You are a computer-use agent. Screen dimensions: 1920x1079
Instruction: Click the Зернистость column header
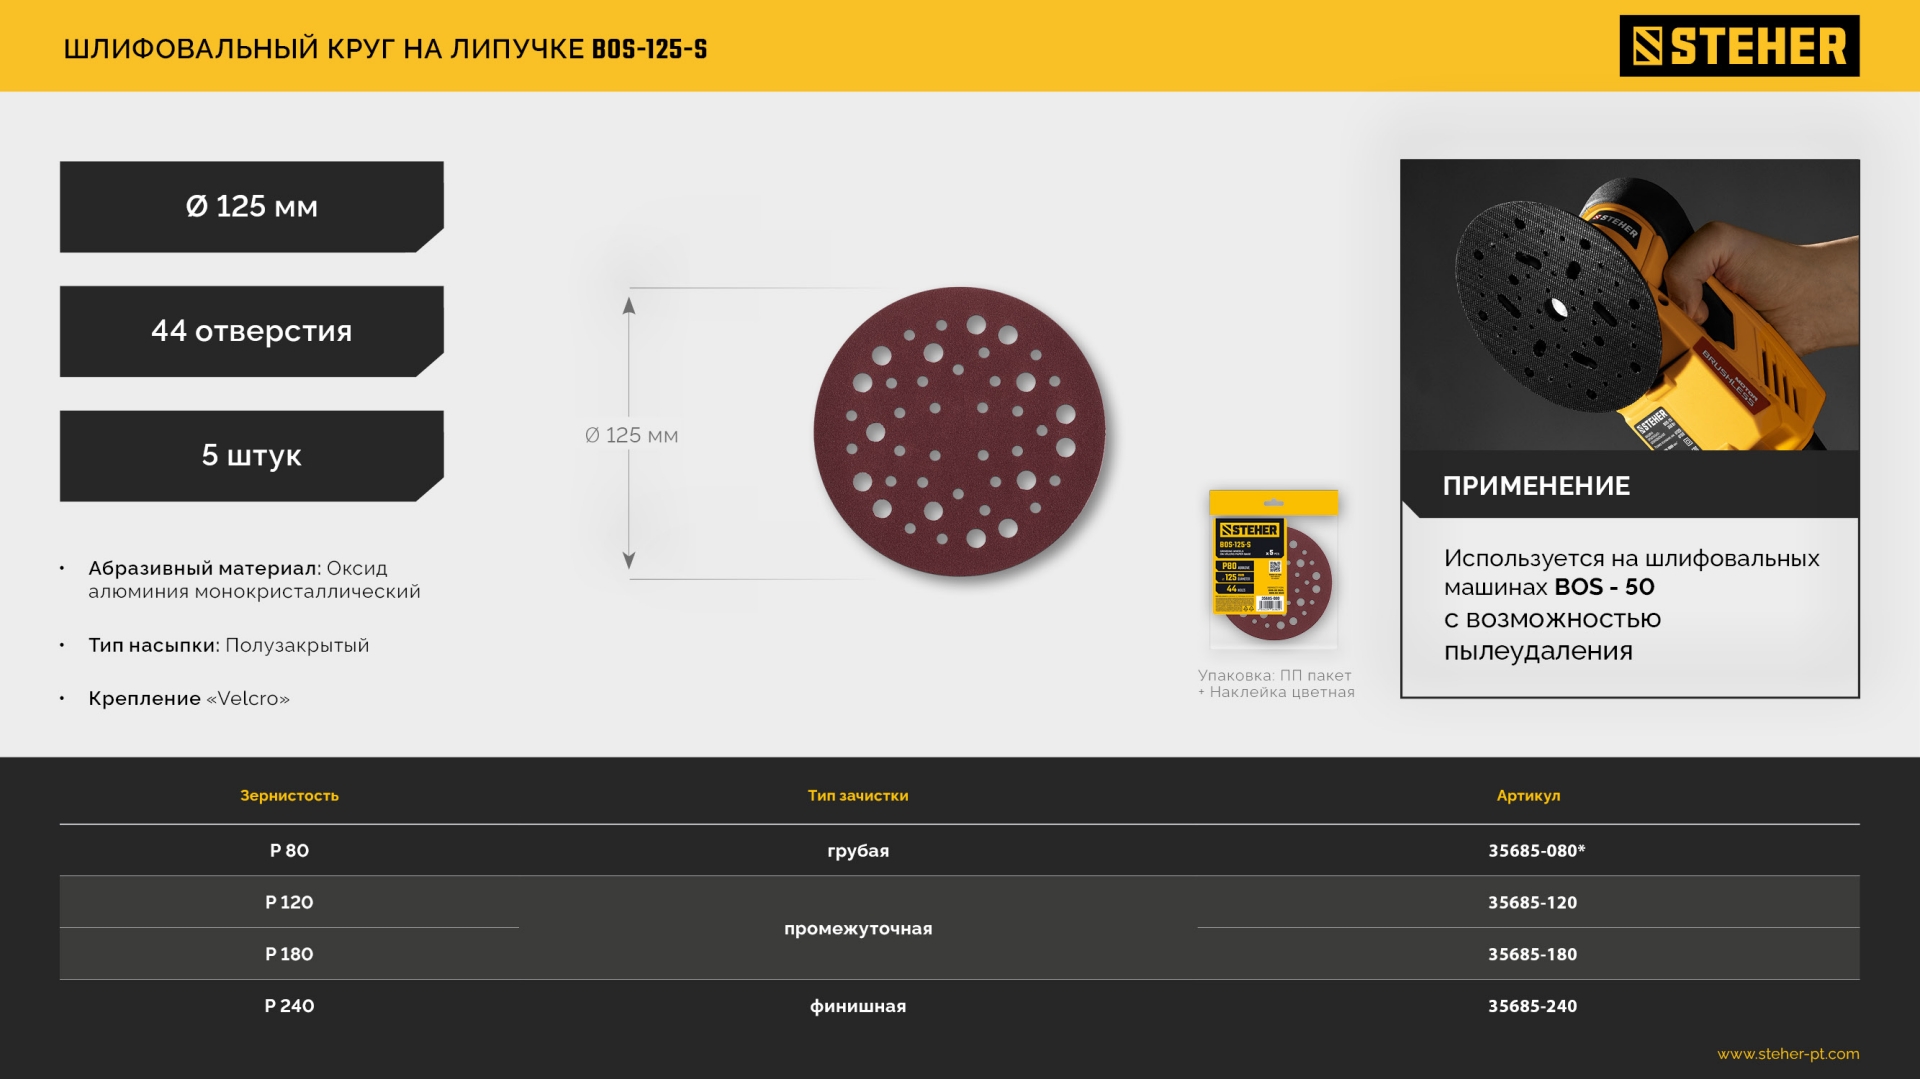click(x=289, y=795)
